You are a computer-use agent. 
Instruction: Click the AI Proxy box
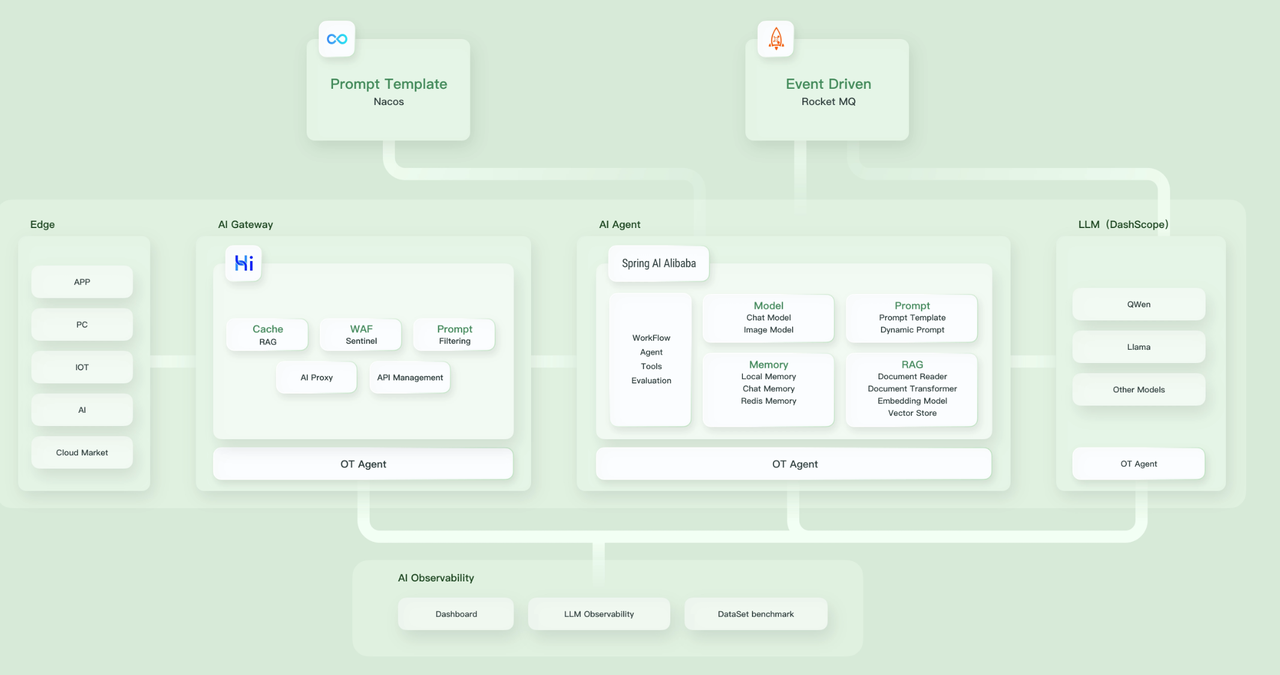(x=316, y=378)
